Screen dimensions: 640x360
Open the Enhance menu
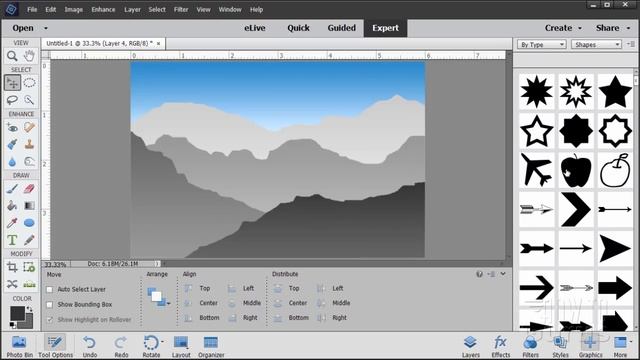[103, 9]
